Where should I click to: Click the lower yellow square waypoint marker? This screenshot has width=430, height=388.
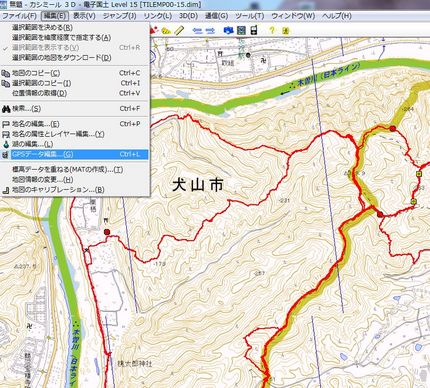414,201
